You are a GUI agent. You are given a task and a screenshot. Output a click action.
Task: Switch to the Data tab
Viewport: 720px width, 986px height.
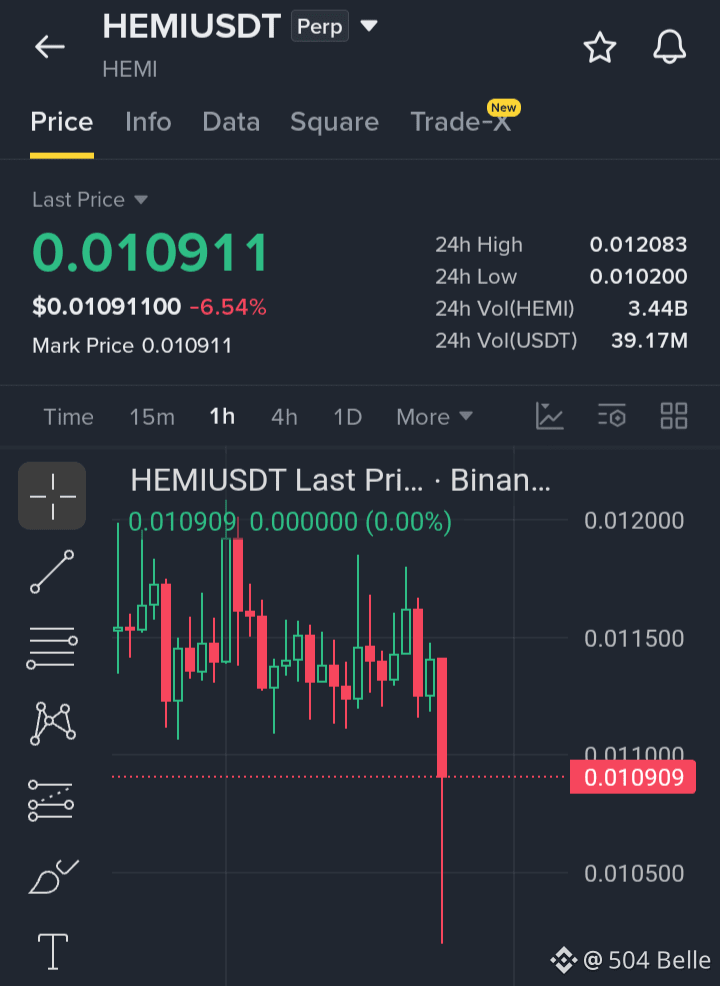click(x=231, y=122)
